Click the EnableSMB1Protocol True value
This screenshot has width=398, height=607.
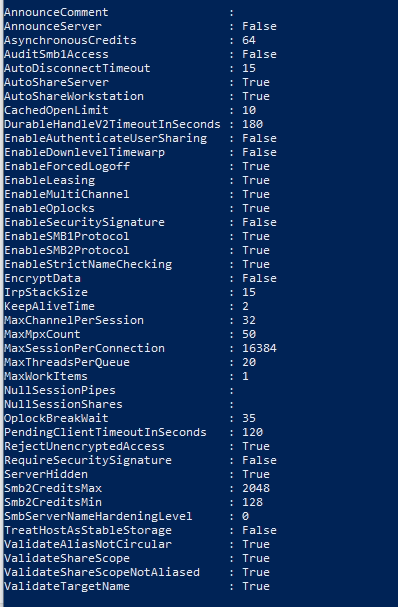point(256,236)
